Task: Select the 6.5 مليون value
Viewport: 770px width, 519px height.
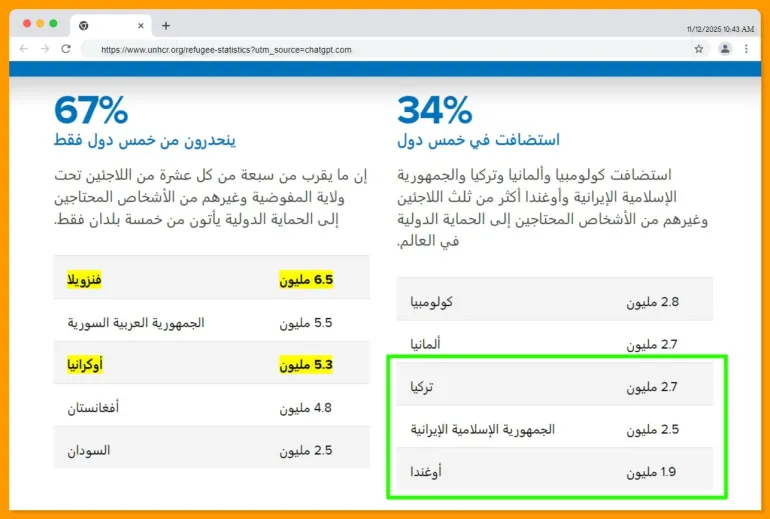Action: pyautogui.click(x=306, y=280)
